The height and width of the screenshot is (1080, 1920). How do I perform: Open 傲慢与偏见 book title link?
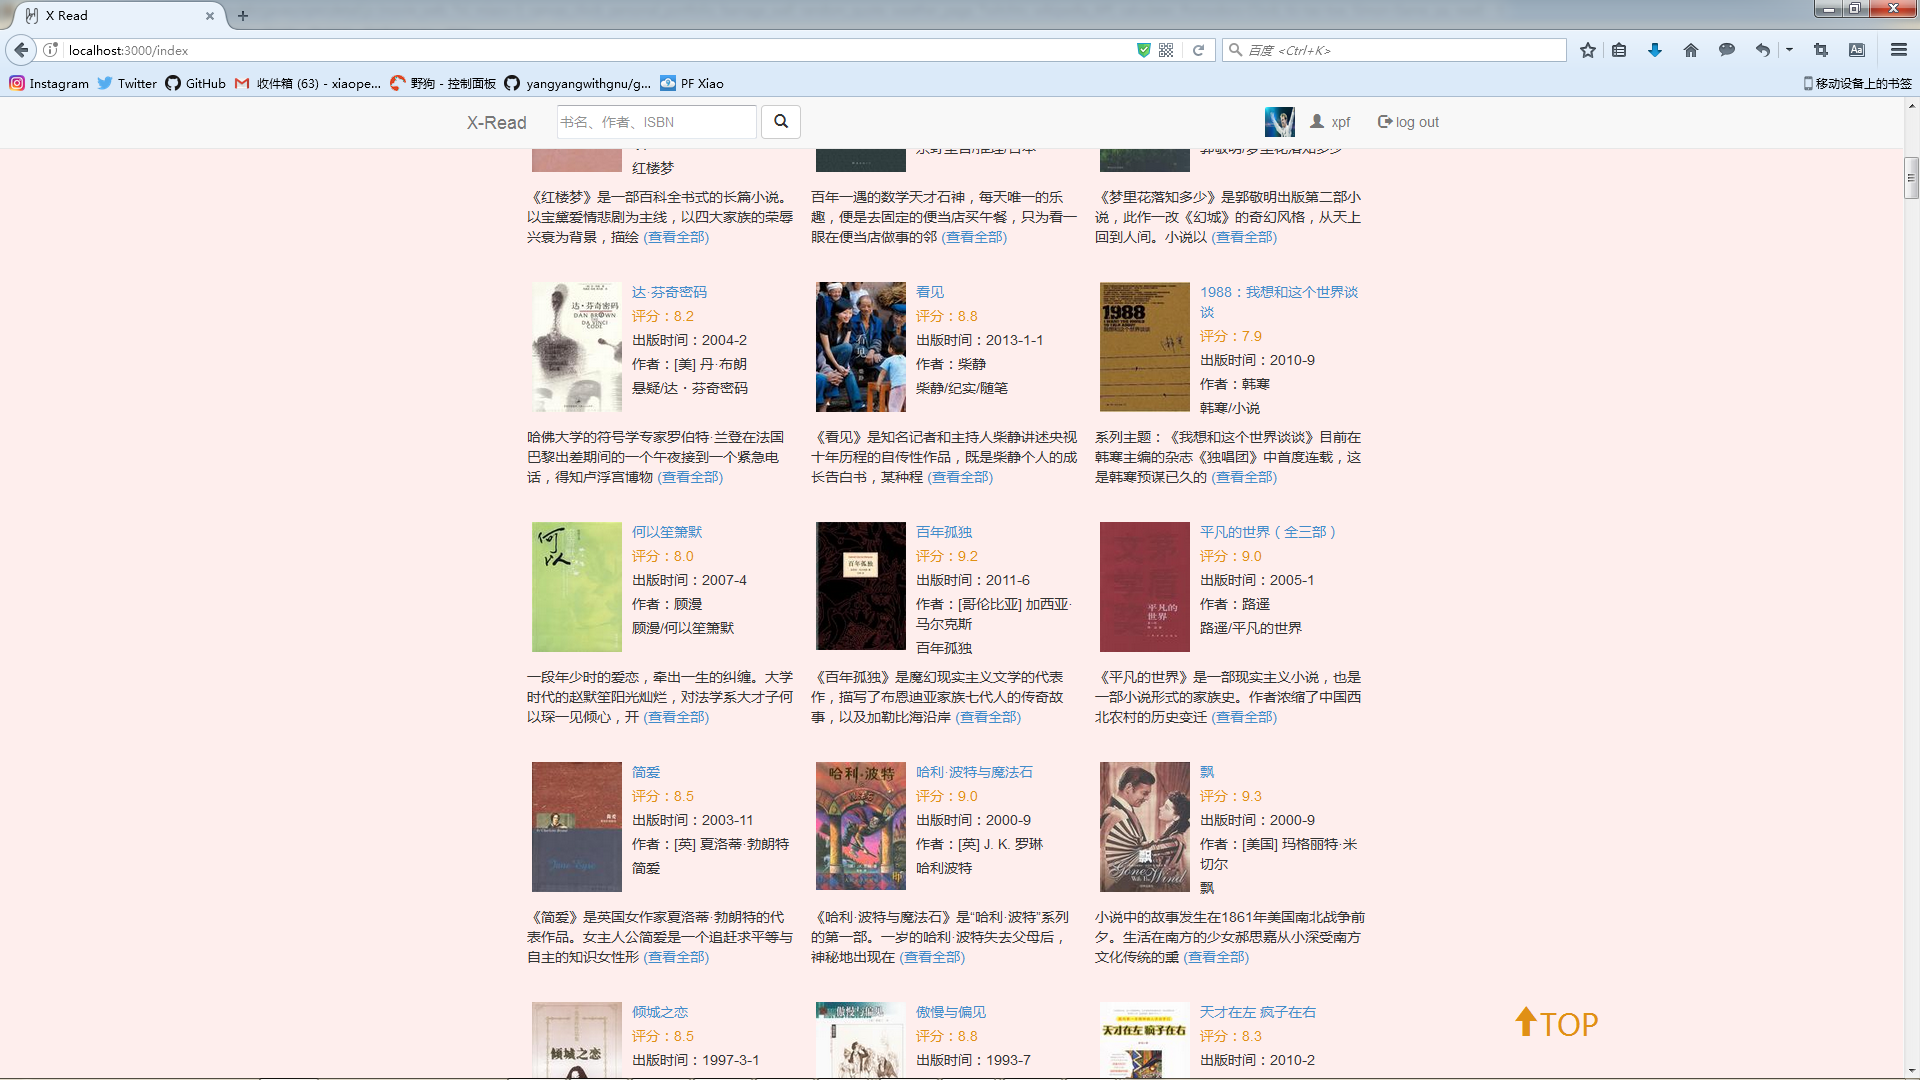click(951, 1012)
